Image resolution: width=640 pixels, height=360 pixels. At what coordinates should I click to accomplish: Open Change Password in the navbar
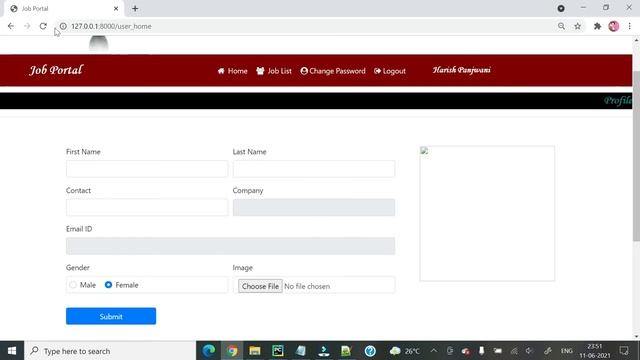coord(333,71)
